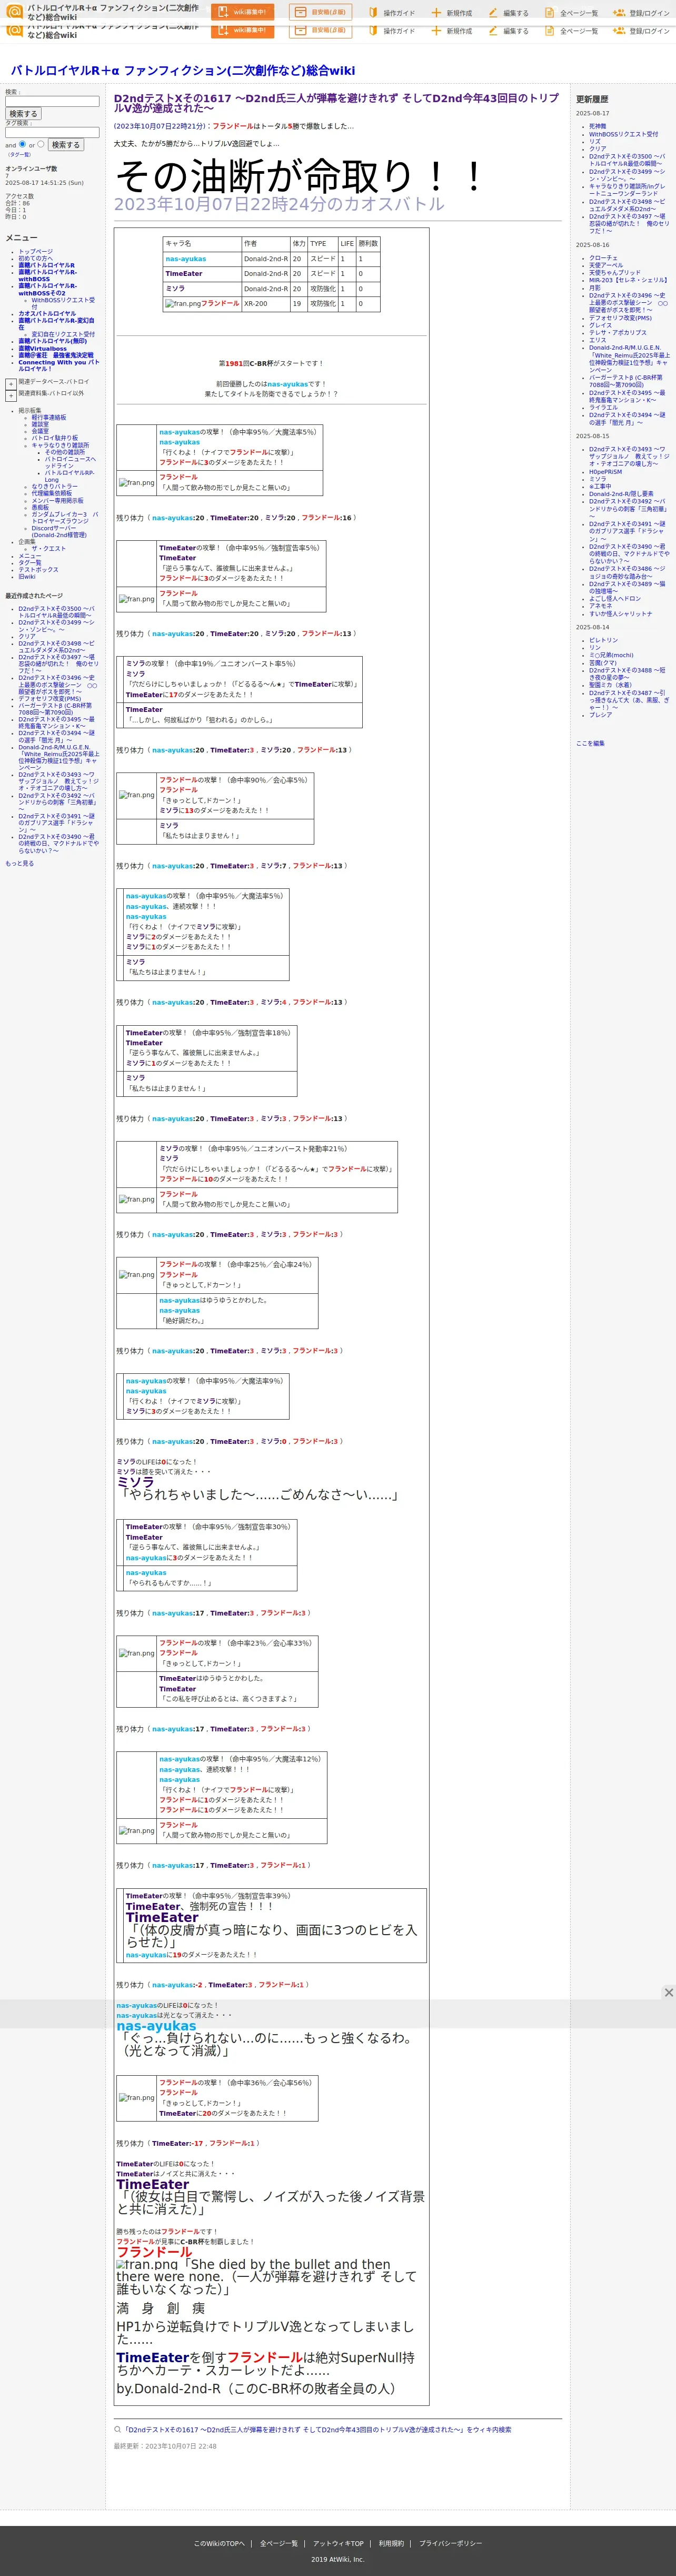Open HOpePRISM in update history
Screen dimensions: 676x2576
[x=605, y=472]
